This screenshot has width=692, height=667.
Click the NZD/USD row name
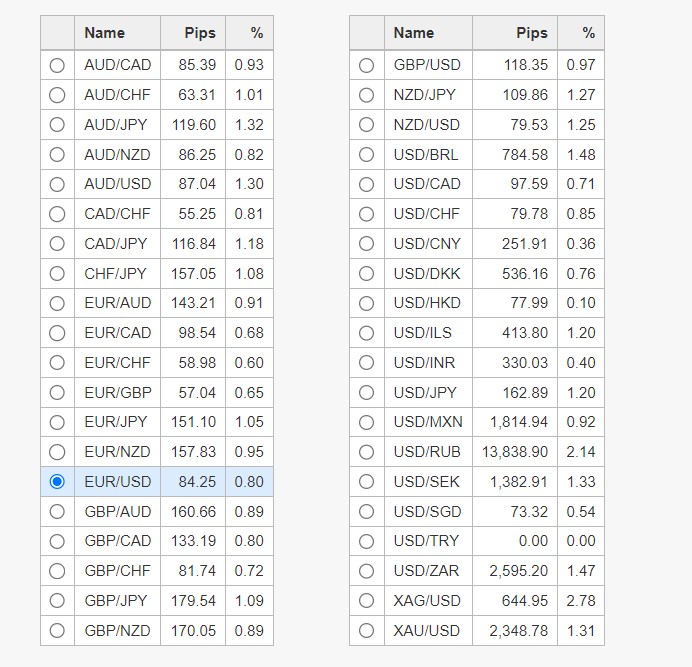coord(427,125)
